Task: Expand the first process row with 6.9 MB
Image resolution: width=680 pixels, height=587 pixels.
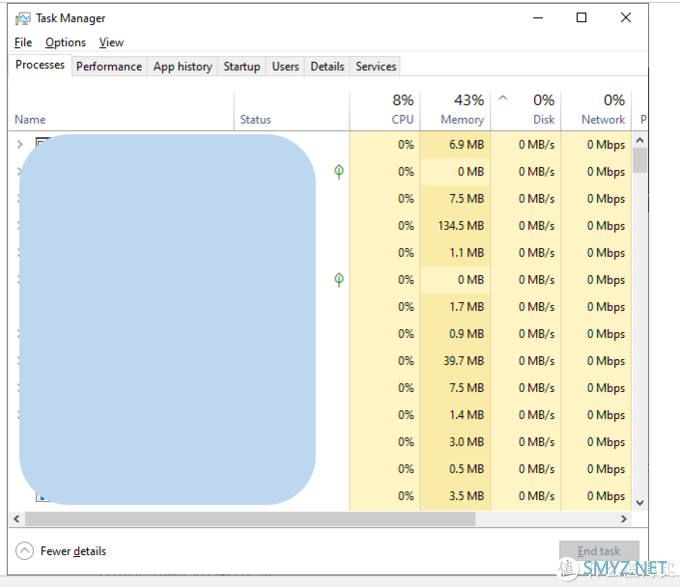Action: pyautogui.click(x=20, y=144)
